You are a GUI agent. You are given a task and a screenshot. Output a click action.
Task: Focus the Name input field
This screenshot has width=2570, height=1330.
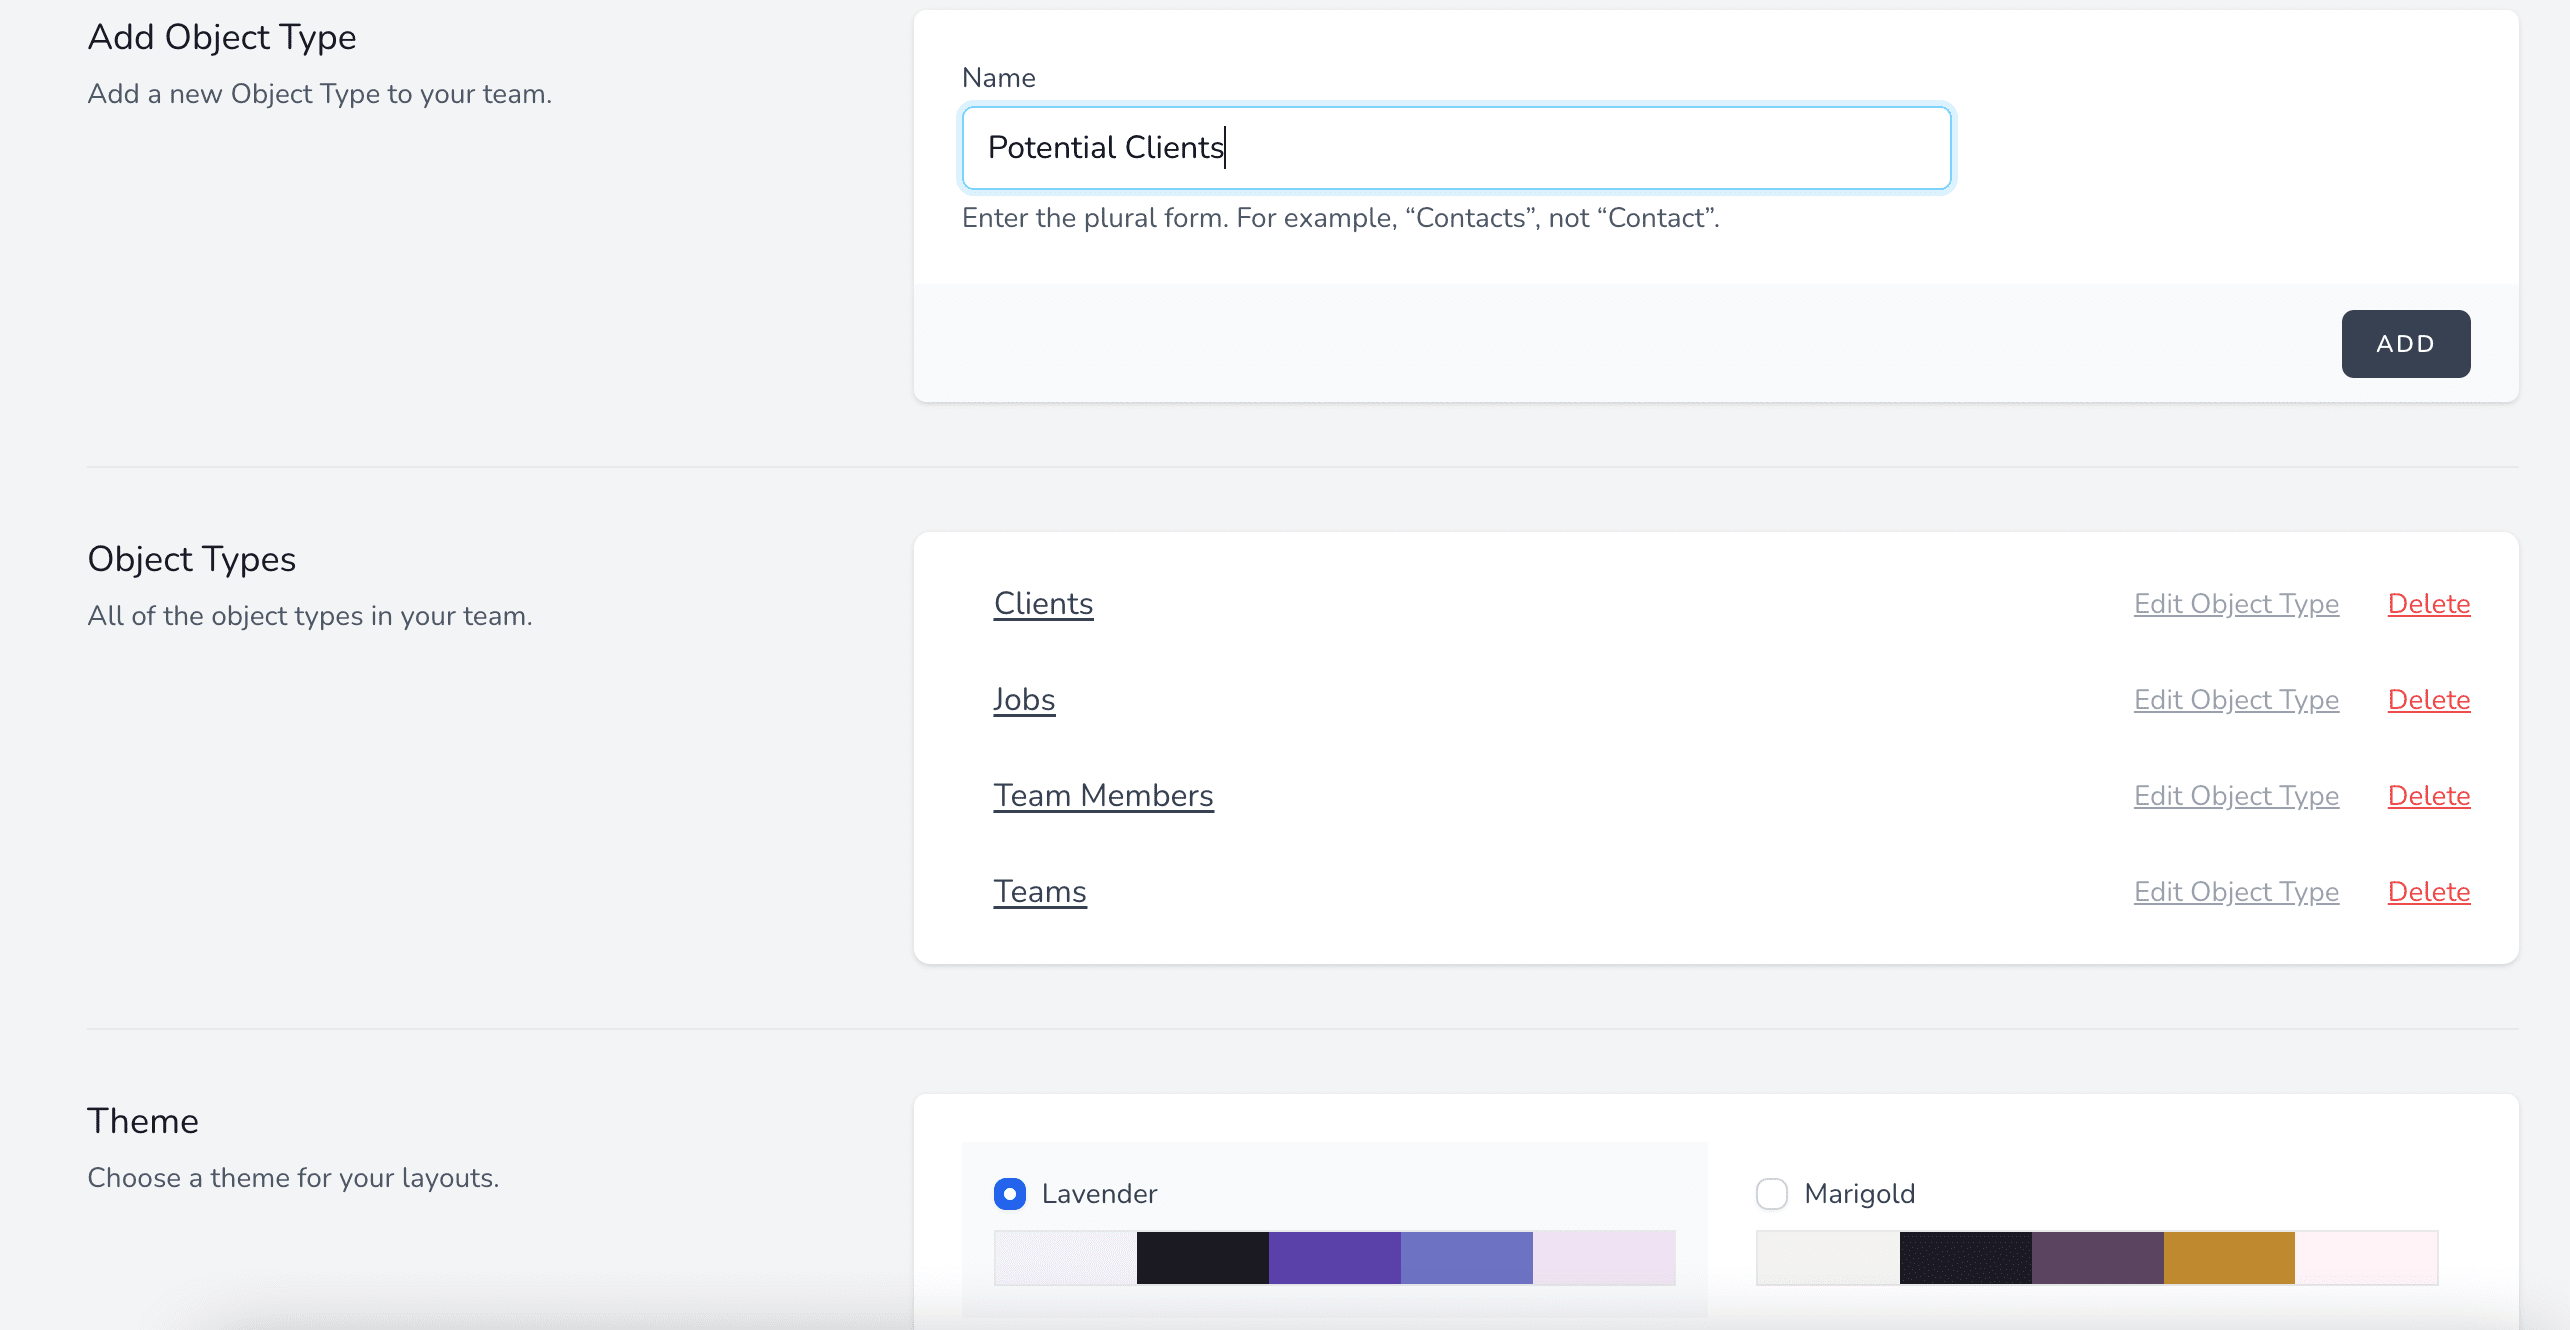click(1455, 148)
